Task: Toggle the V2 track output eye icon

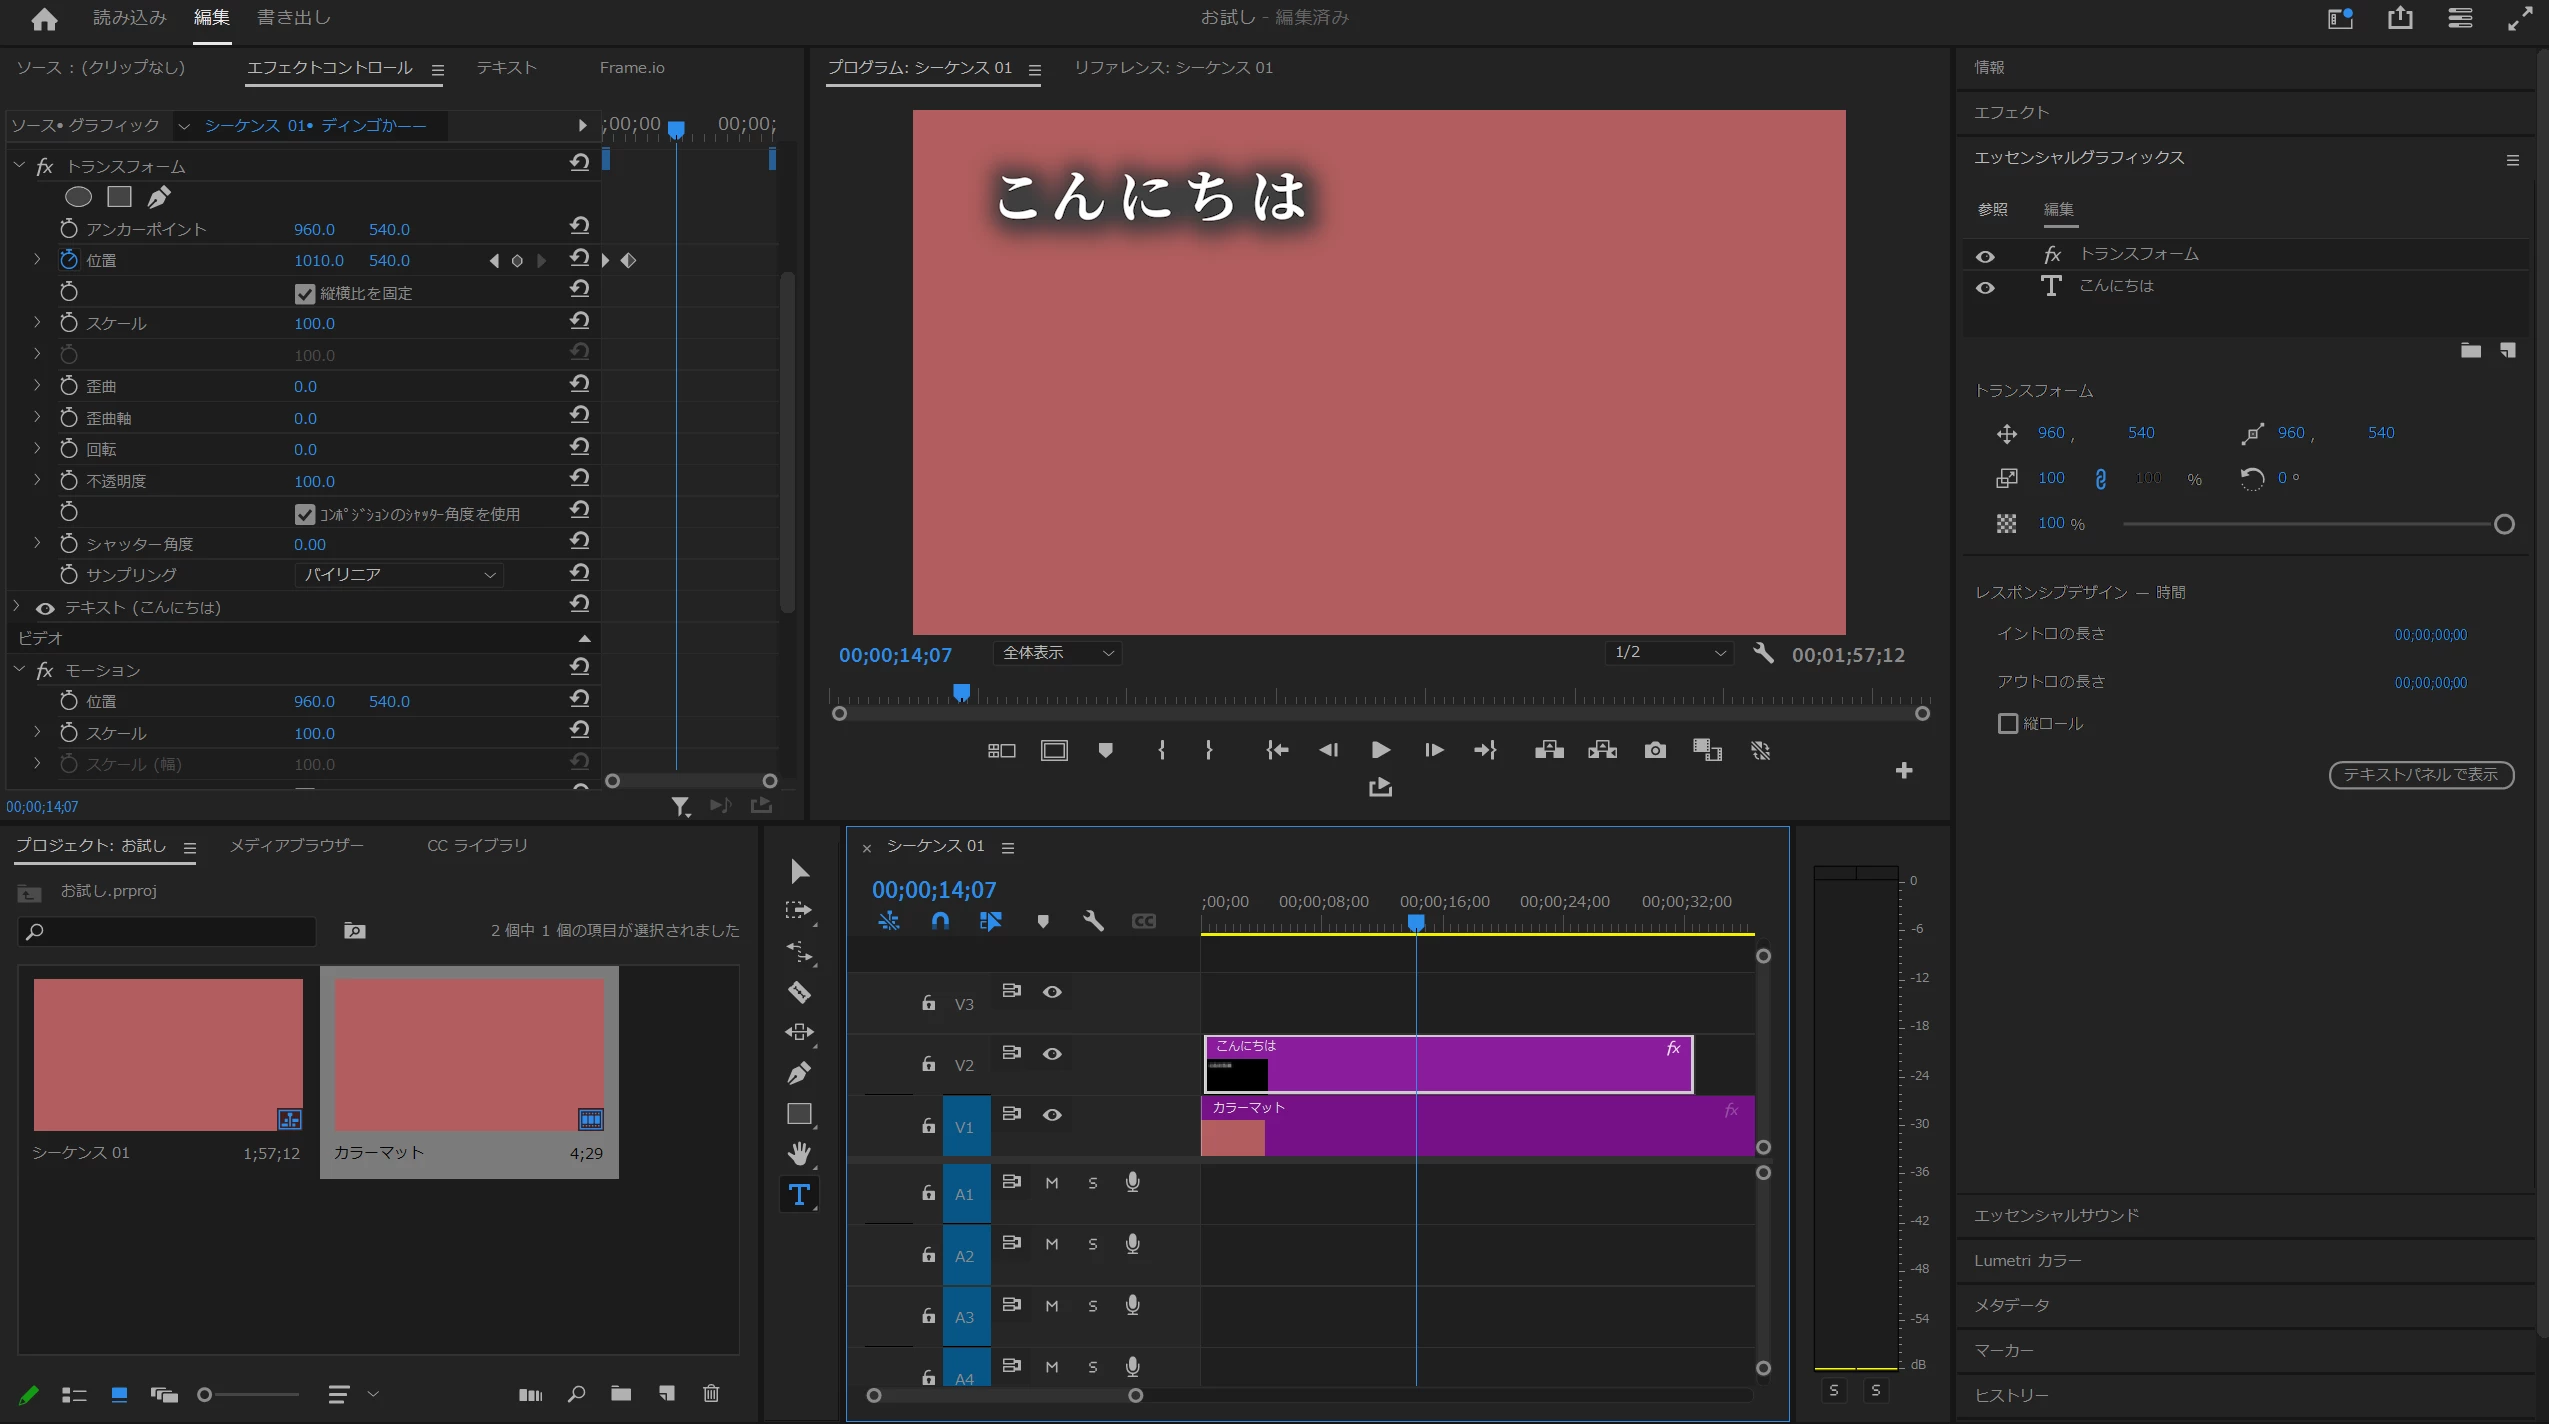Action: [x=1052, y=1054]
